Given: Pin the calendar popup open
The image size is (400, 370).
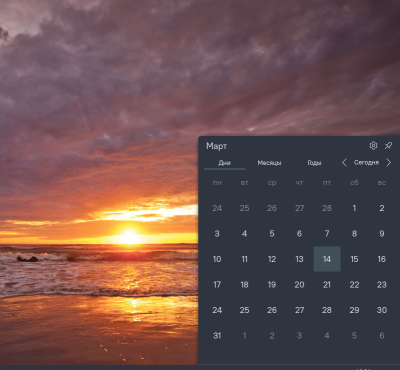Looking at the screenshot, I should 388,146.
